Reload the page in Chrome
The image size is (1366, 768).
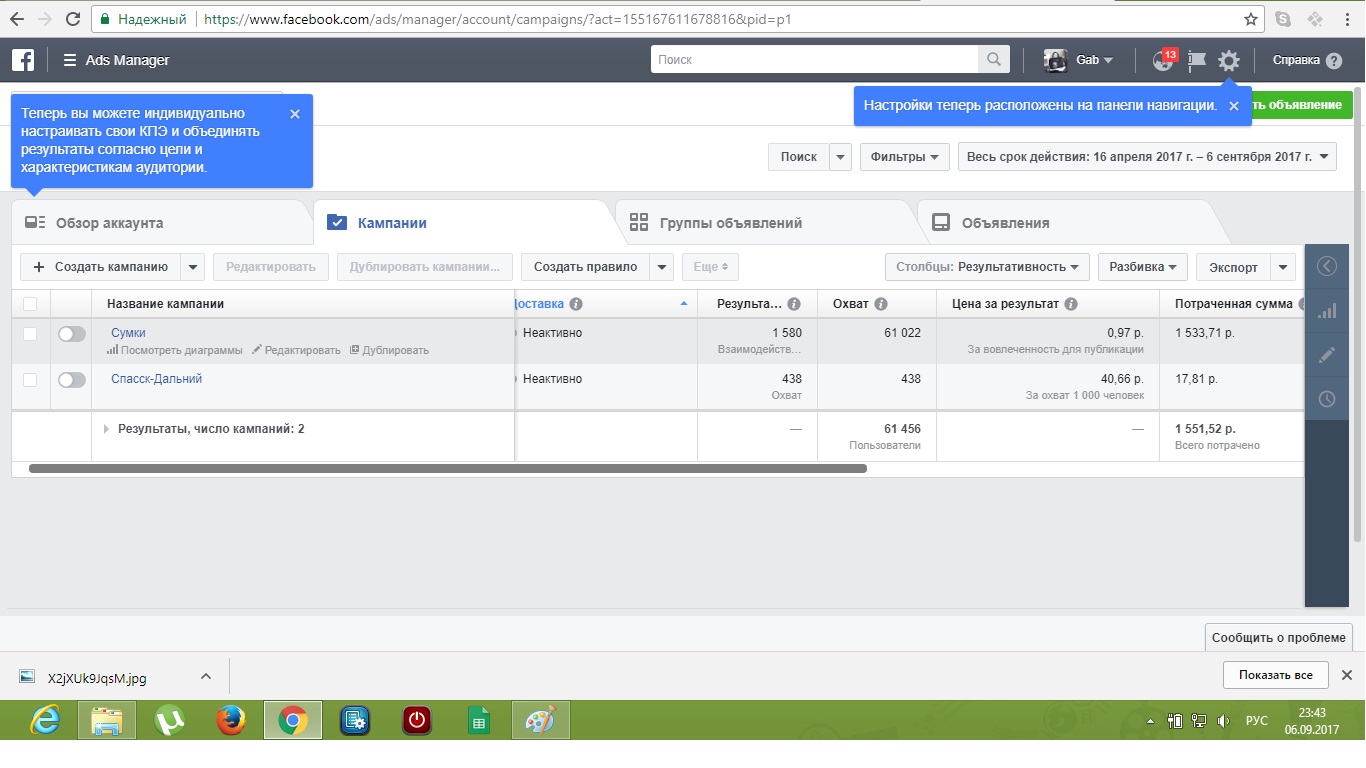pos(73,19)
